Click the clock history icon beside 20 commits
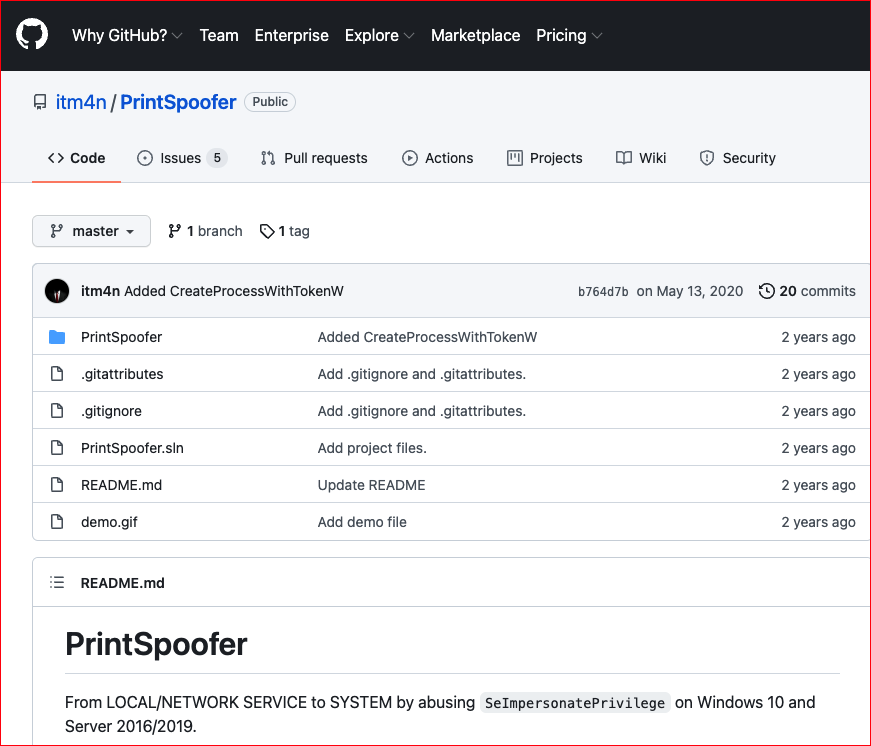Screen dimensions: 871x746 point(767,291)
